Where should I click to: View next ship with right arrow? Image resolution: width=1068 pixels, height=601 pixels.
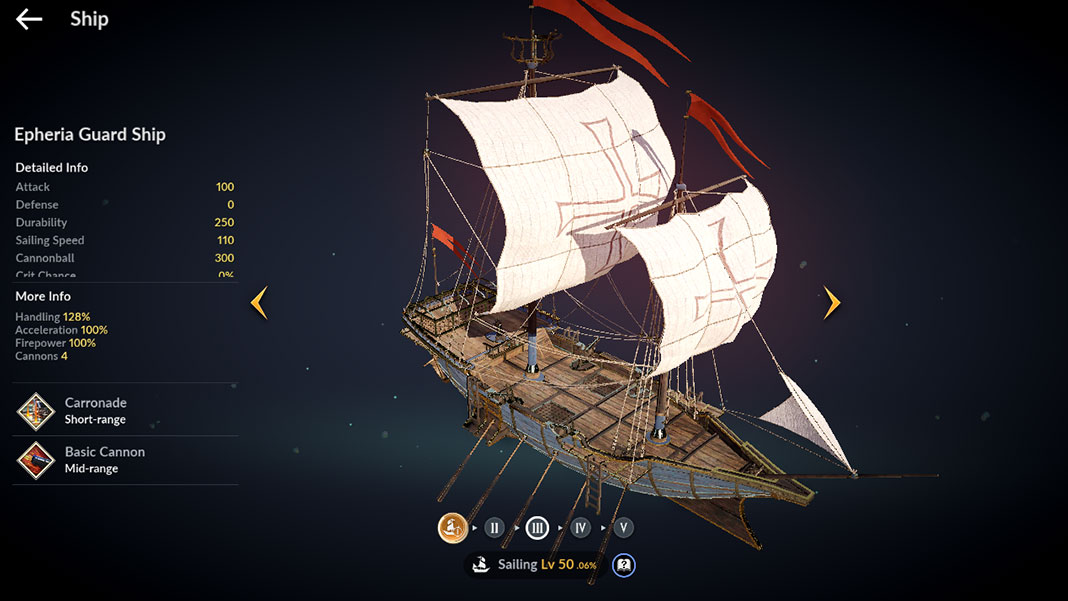tap(832, 303)
